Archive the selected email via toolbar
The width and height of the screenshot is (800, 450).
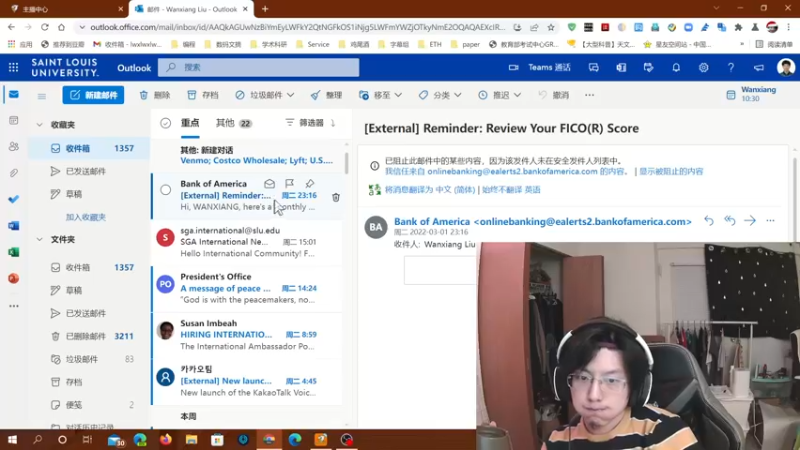(x=203, y=95)
